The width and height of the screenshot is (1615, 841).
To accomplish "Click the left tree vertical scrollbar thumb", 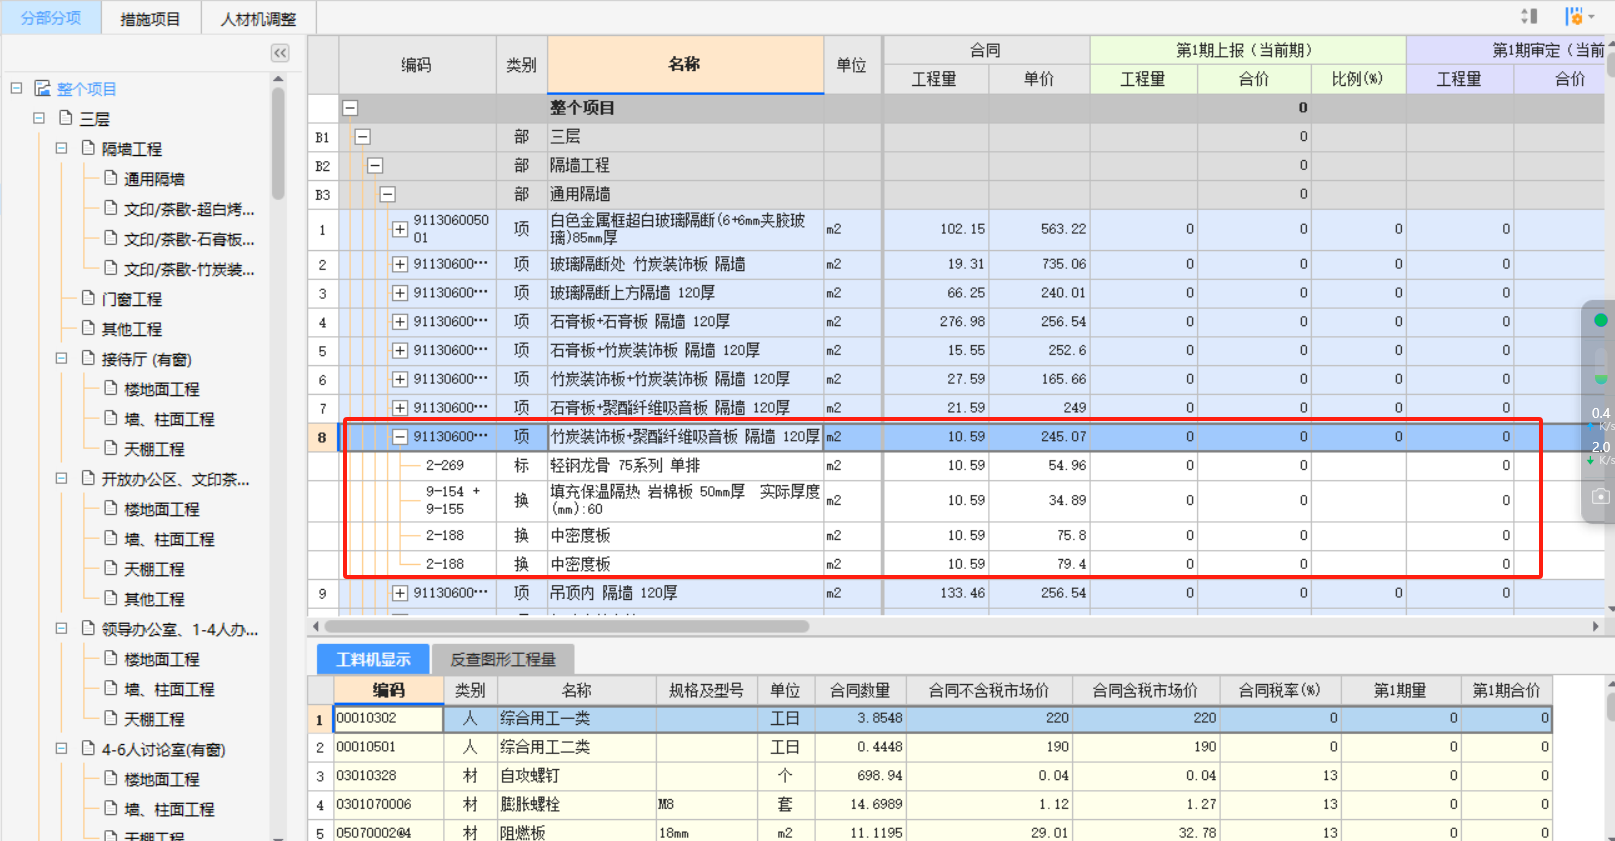I will pos(278,143).
